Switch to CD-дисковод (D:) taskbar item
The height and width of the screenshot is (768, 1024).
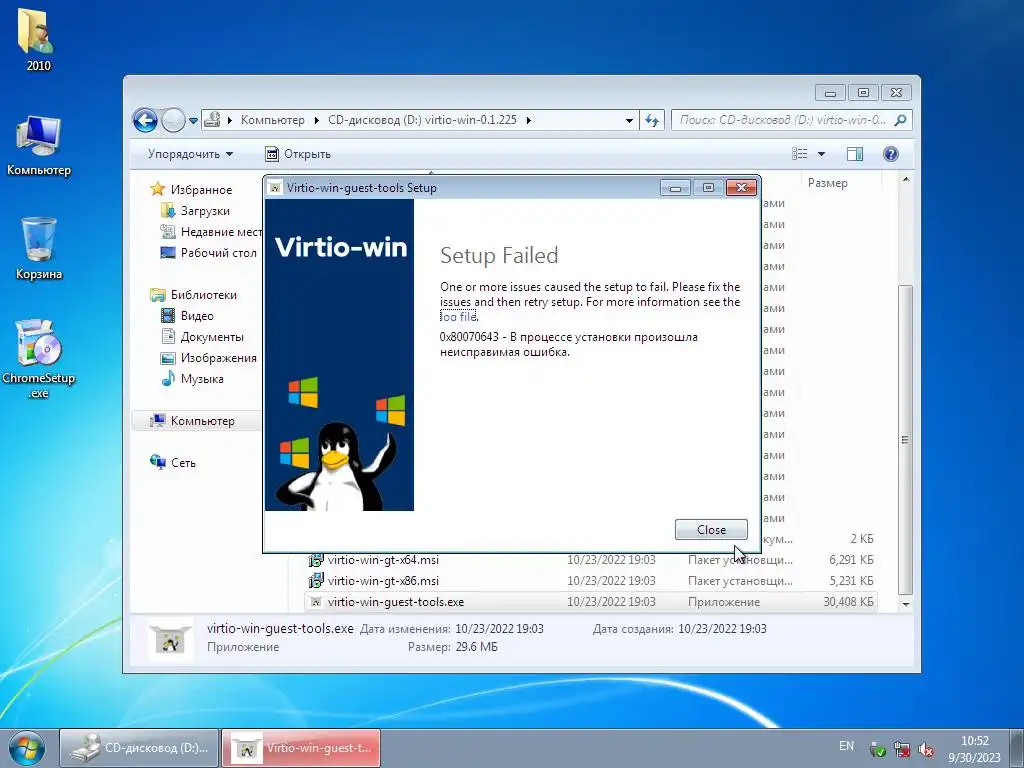(x=140, y=748)
